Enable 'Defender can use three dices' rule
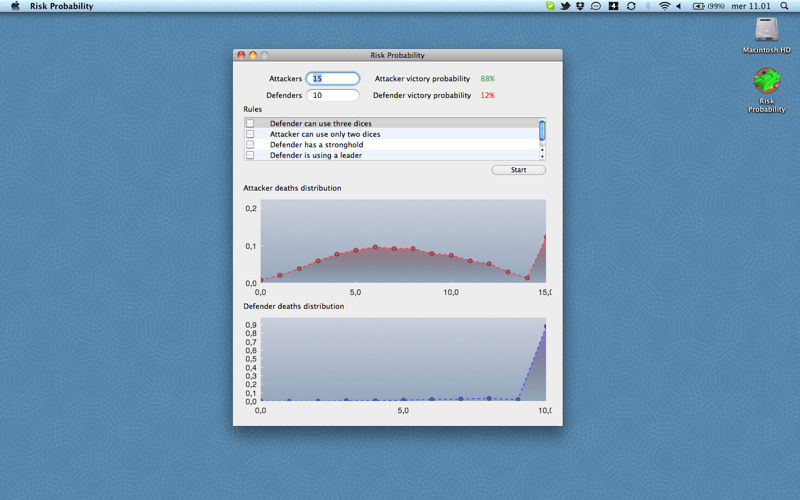Screen dimensions: 800x500 click(x=250, y=124)
